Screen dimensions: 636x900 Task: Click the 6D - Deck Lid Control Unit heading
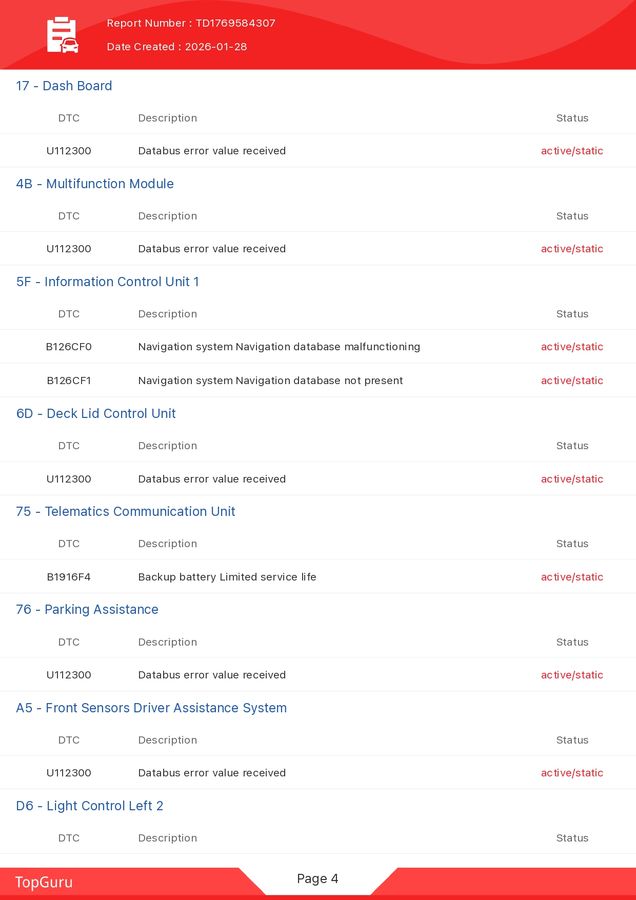[x=96, y=414]
